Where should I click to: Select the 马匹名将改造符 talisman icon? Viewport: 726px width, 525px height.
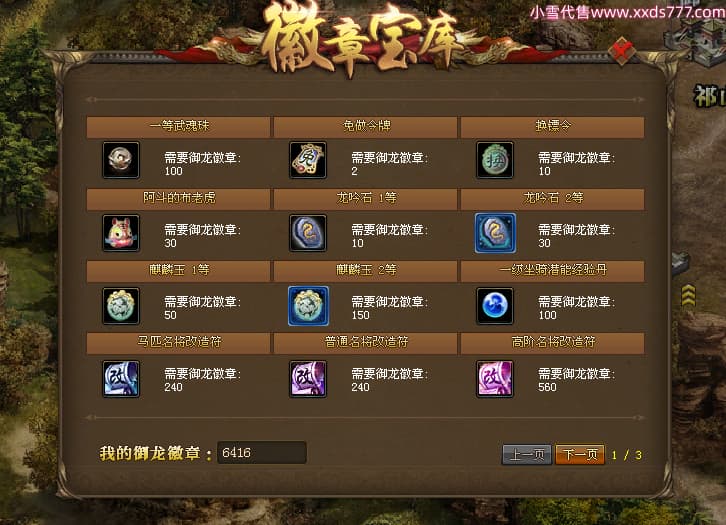click(x=120, y=379)
